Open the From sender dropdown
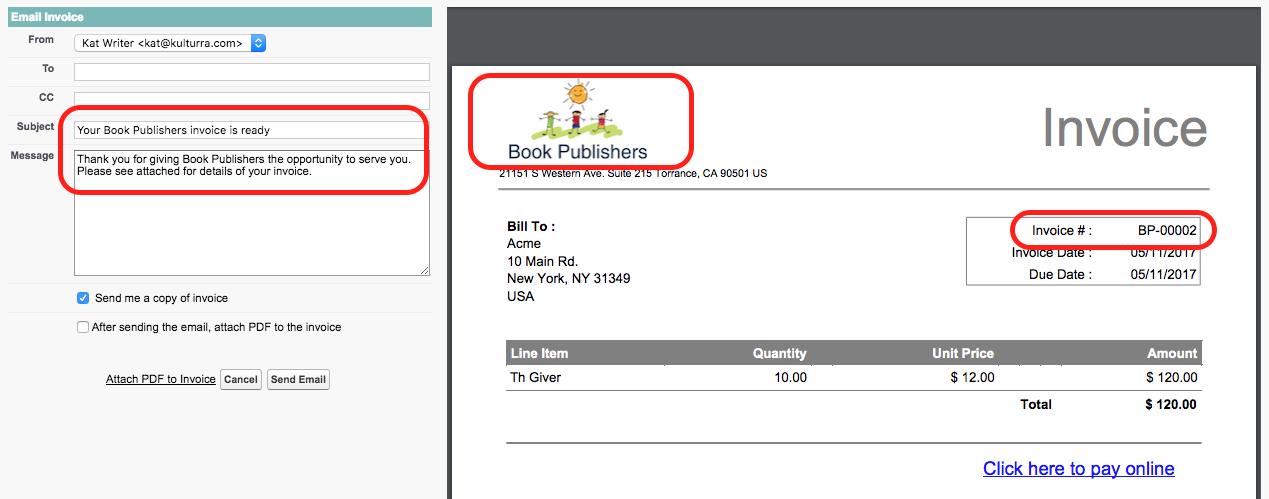1269x499 pixels. click(170, 43)
